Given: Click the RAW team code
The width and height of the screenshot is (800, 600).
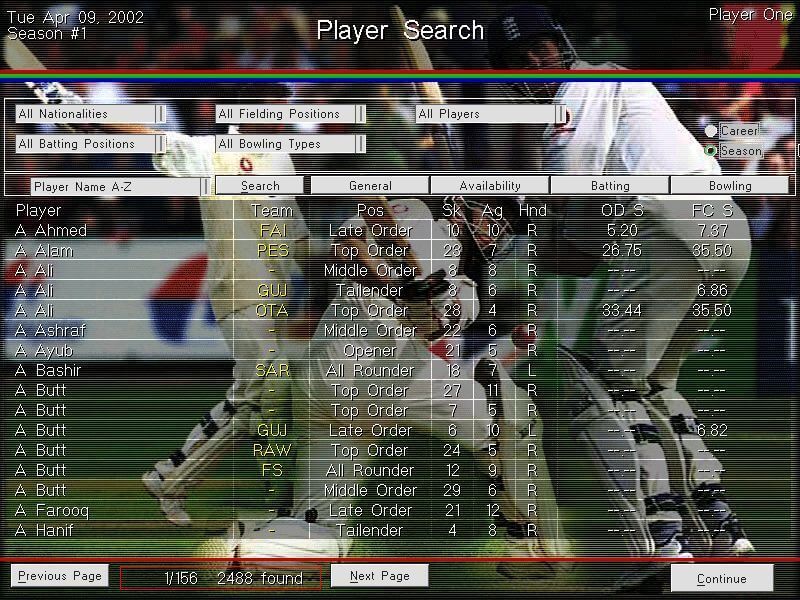Looking at the screenshot, I should tap(272, 450).
